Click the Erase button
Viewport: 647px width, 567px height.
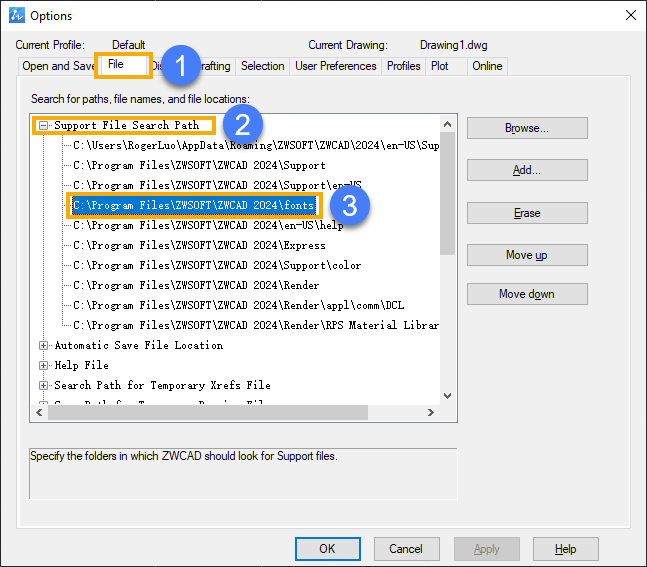pyautogui.click(x=527, y=213)
